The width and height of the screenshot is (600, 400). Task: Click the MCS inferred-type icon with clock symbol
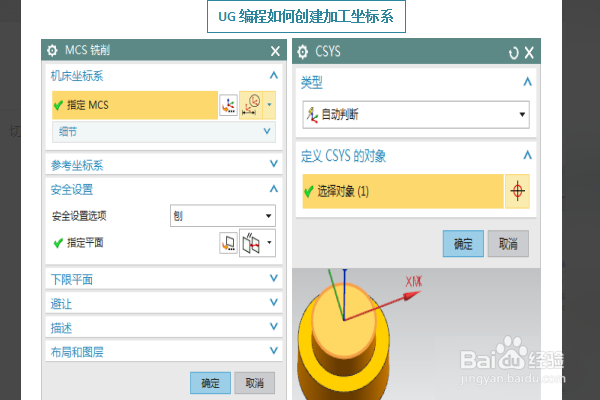point(251,105)
